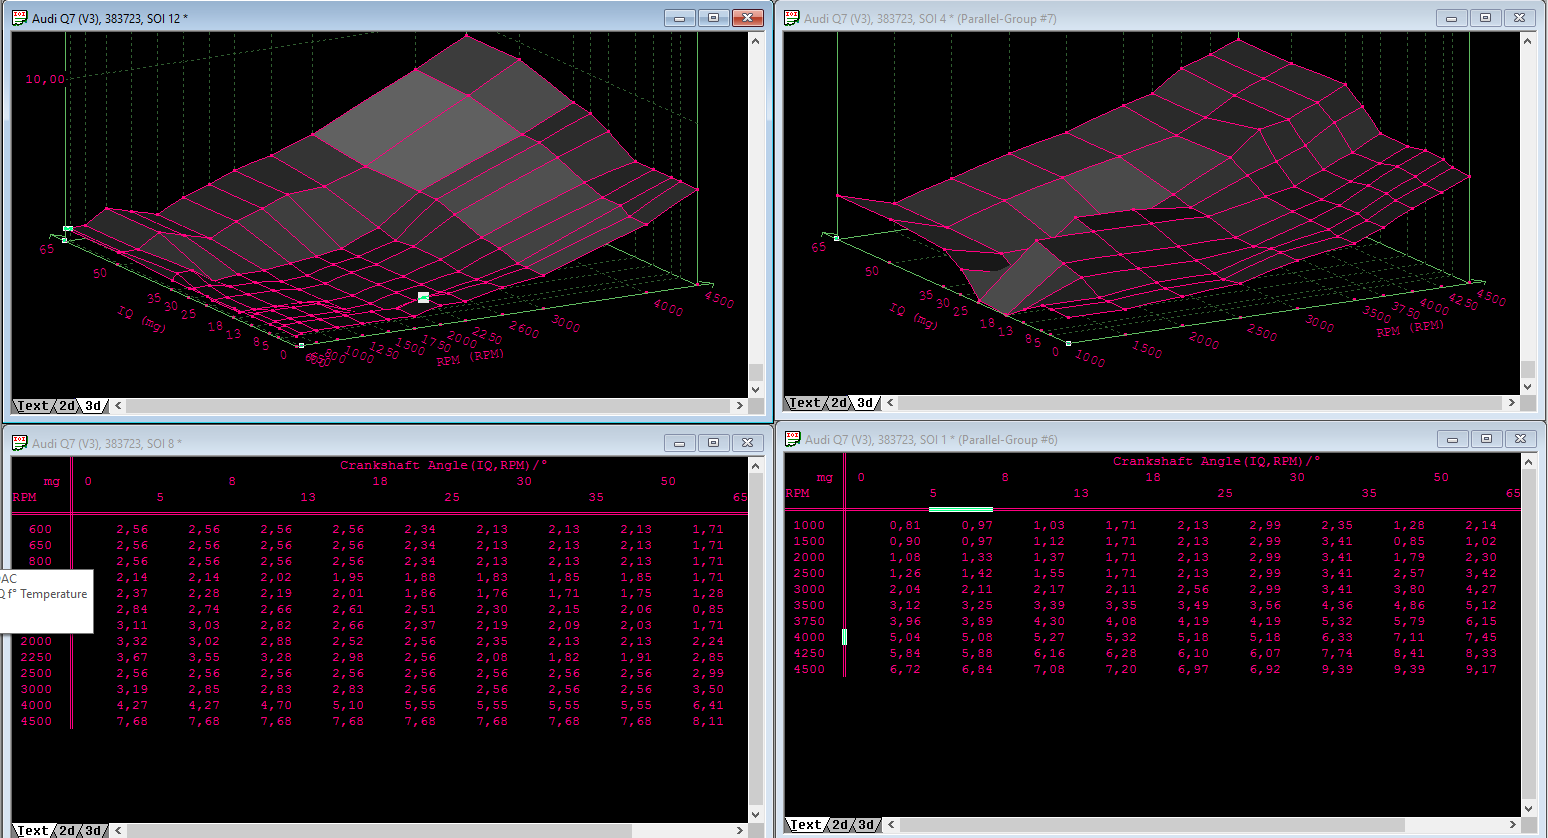
Task: Click the SOI 4 window title icon
Action: (792, 18)
